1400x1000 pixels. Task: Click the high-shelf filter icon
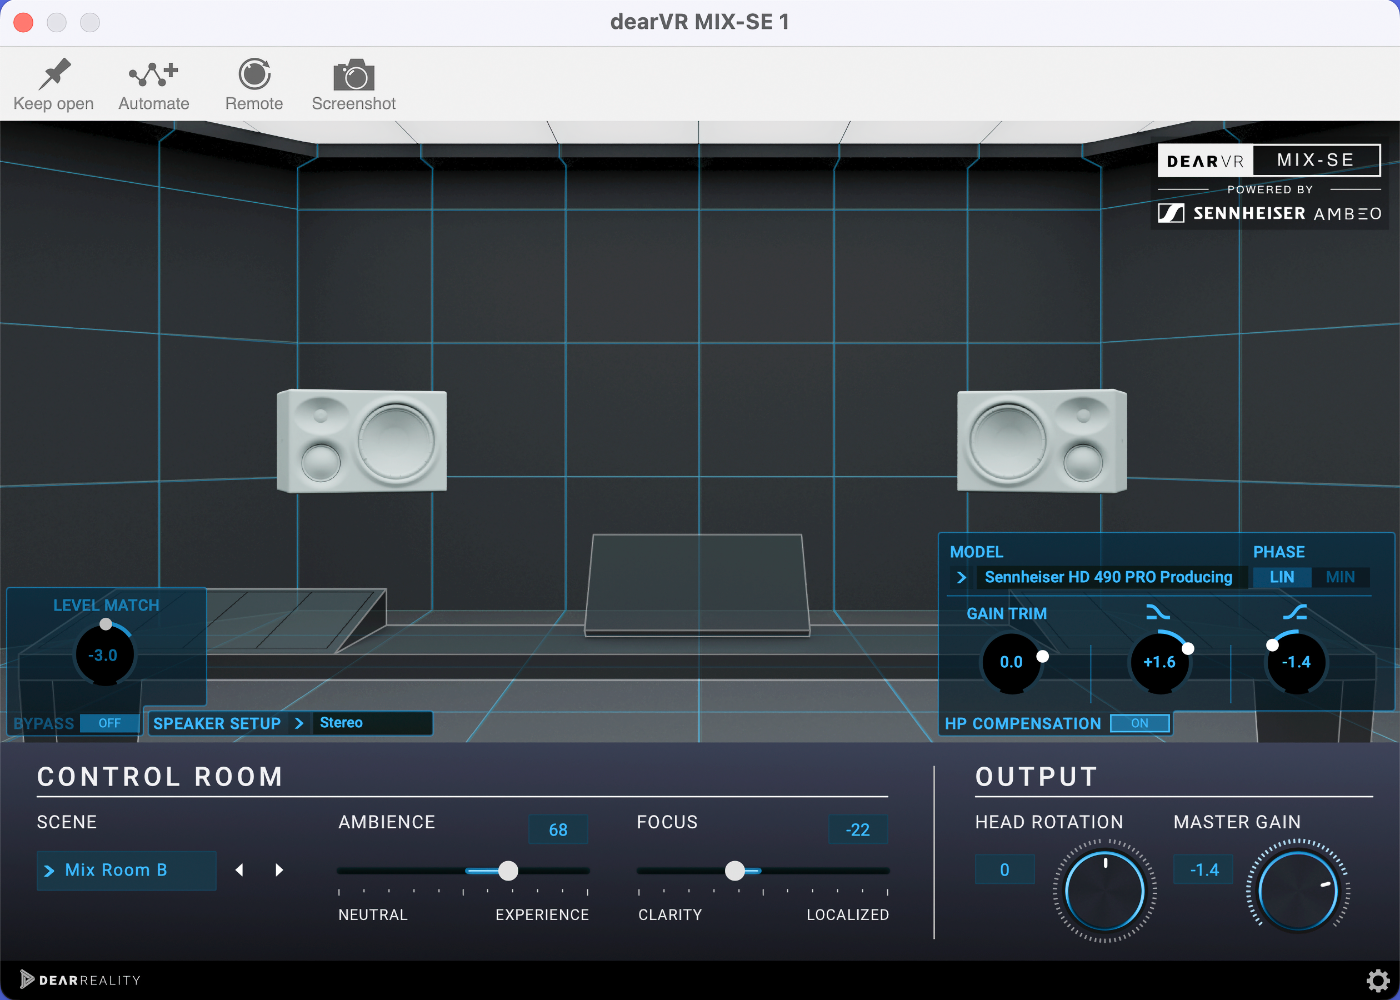pyautogui.click(x=1295, y=612)
